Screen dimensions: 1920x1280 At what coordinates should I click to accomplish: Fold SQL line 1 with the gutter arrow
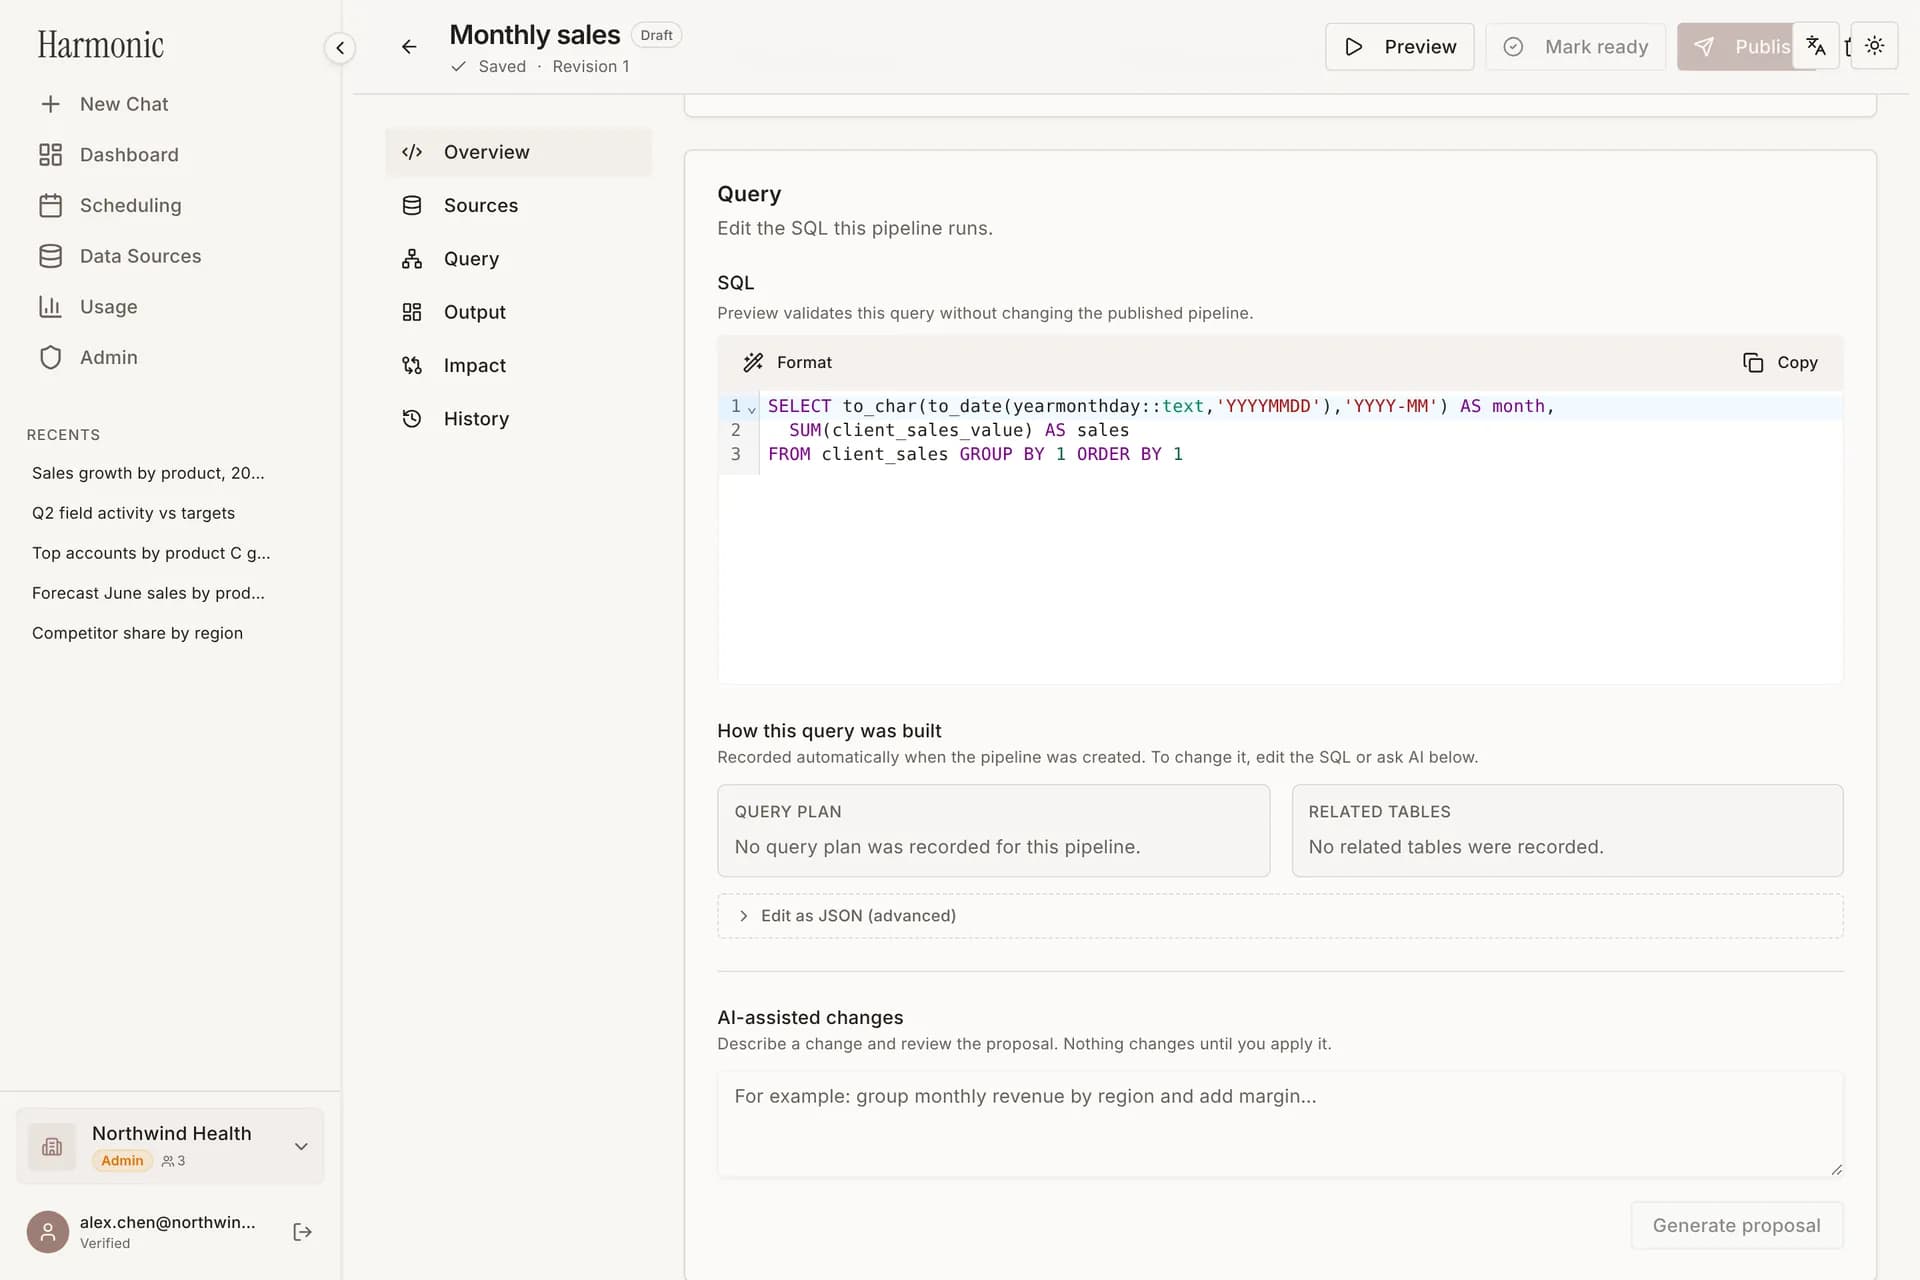click(752, 408)
